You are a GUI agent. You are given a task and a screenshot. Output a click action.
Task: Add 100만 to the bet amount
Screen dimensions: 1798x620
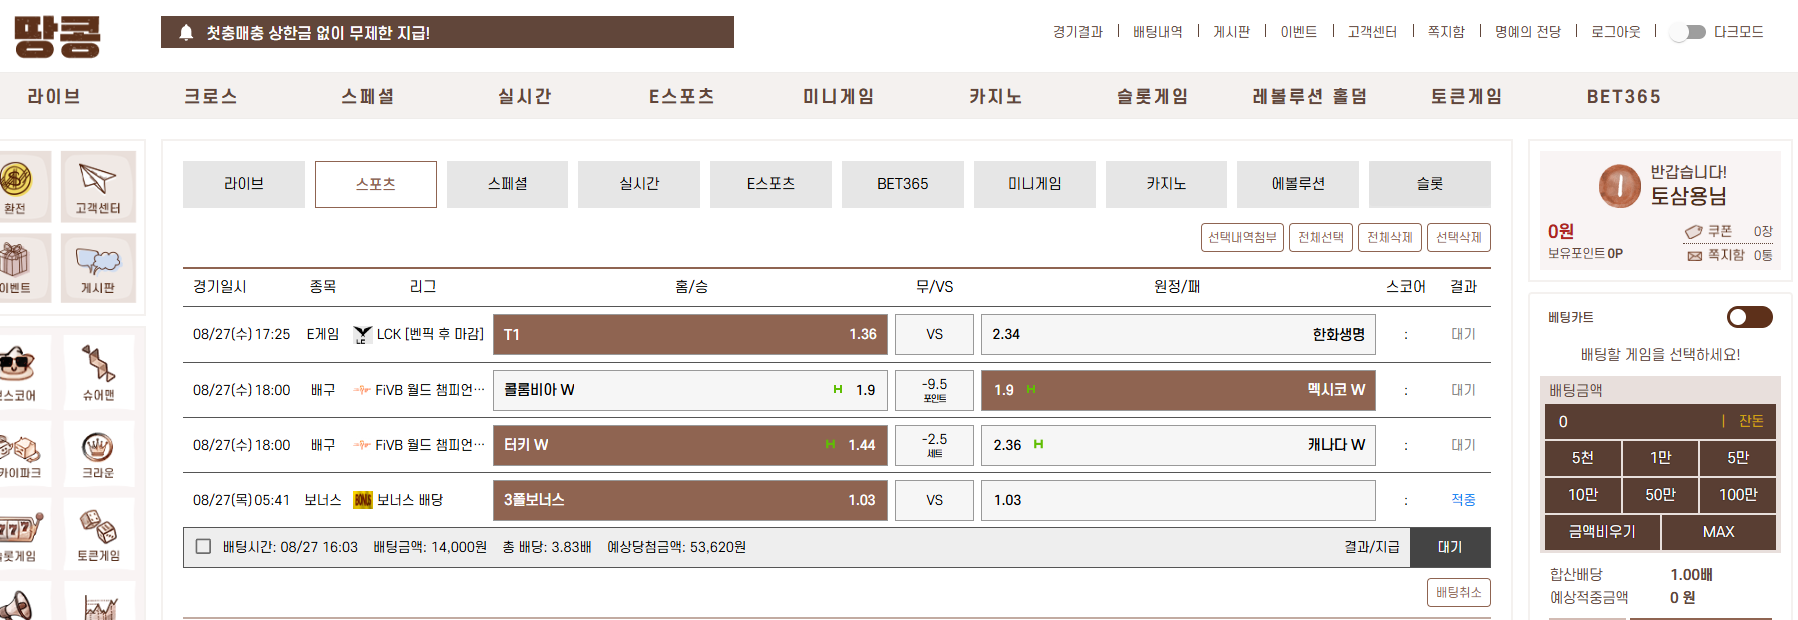pos(1739,495)
